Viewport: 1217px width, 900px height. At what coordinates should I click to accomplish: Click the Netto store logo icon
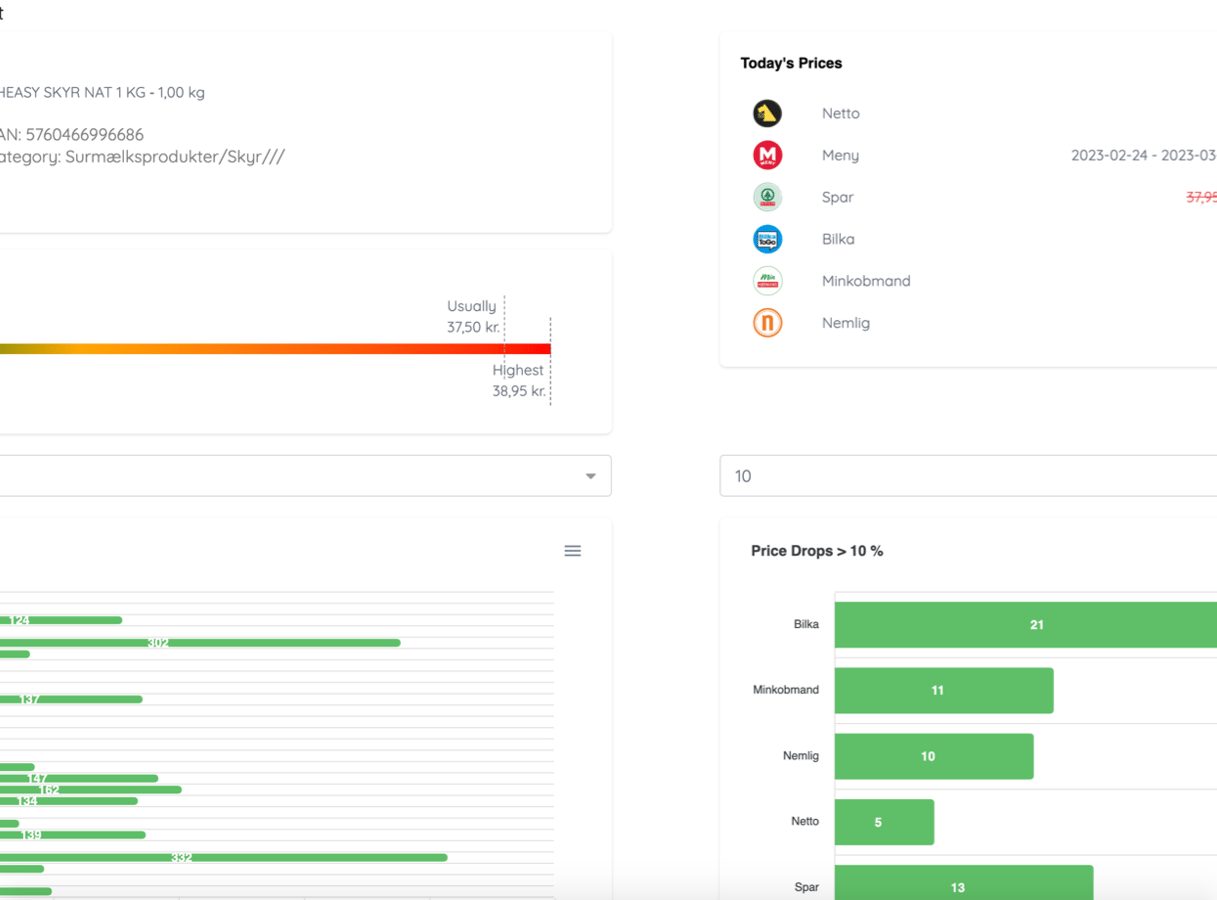point(767,113)
